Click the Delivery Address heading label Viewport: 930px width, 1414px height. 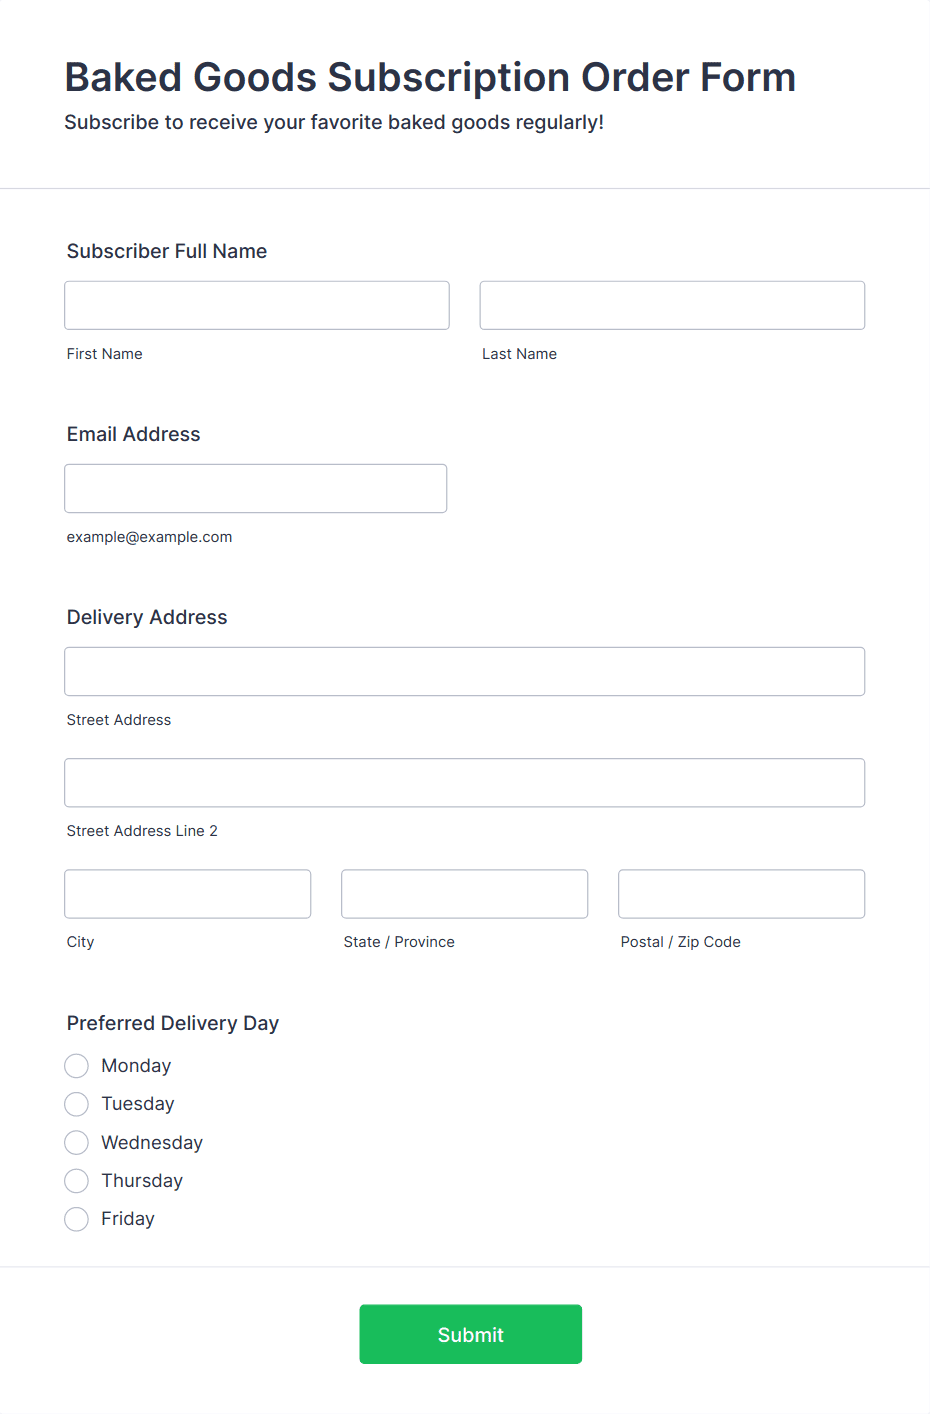(x=147, y=617)
